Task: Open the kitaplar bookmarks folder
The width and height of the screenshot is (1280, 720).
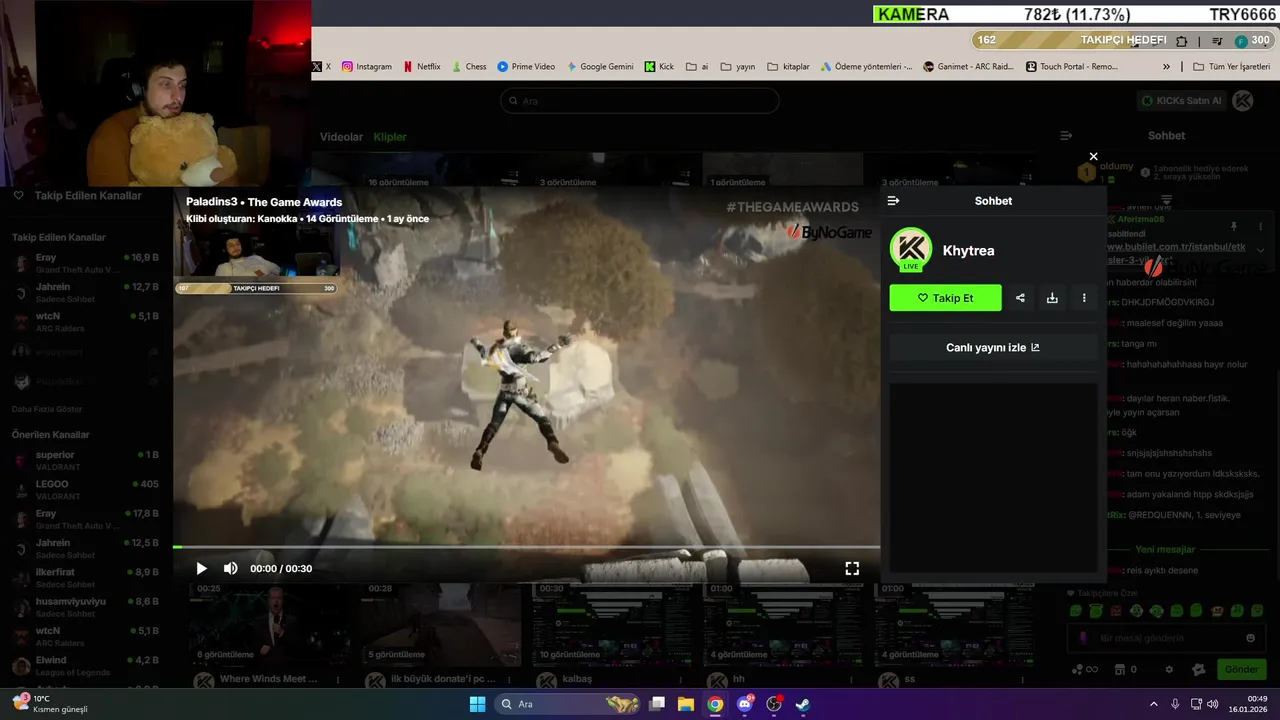Action: pos(788,67)
